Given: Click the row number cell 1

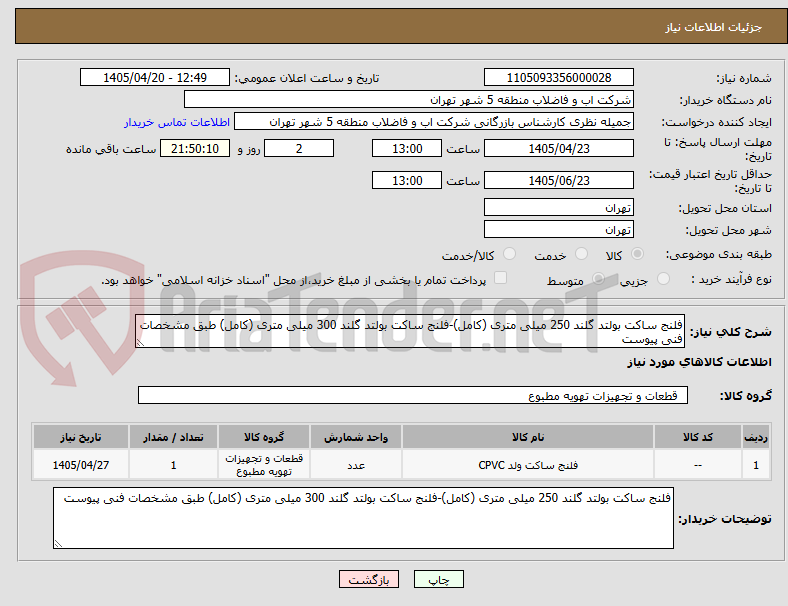Looking at the screenshot, I should tap(756, 465).
